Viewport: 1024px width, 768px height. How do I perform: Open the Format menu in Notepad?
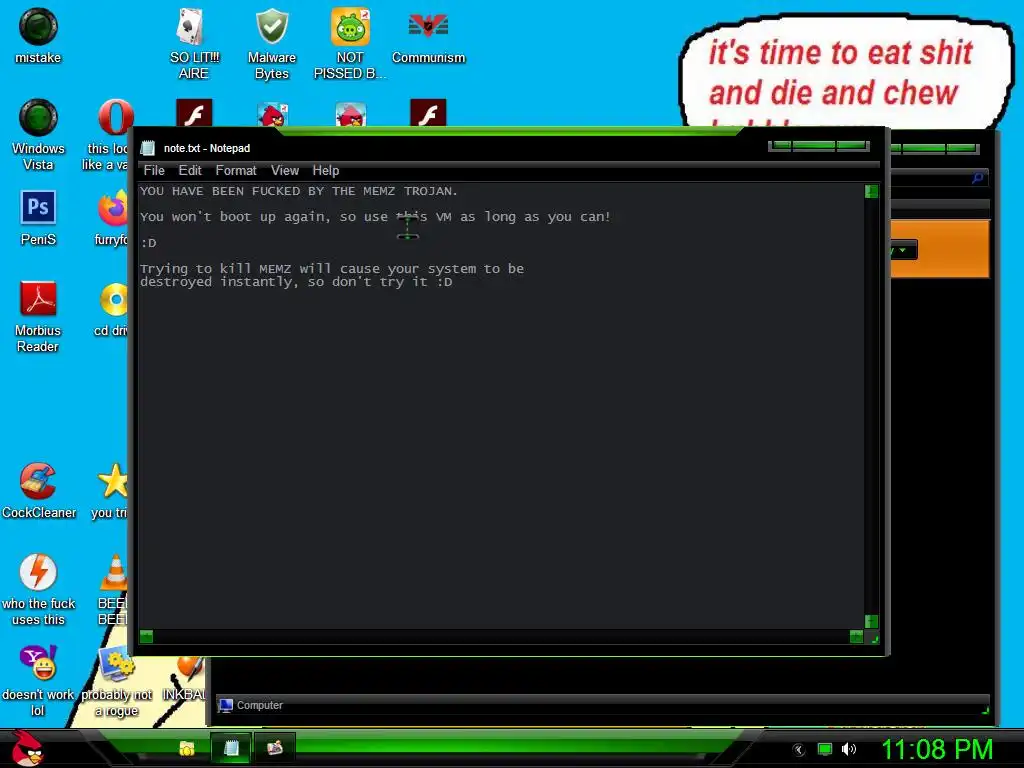pos(236,170)
